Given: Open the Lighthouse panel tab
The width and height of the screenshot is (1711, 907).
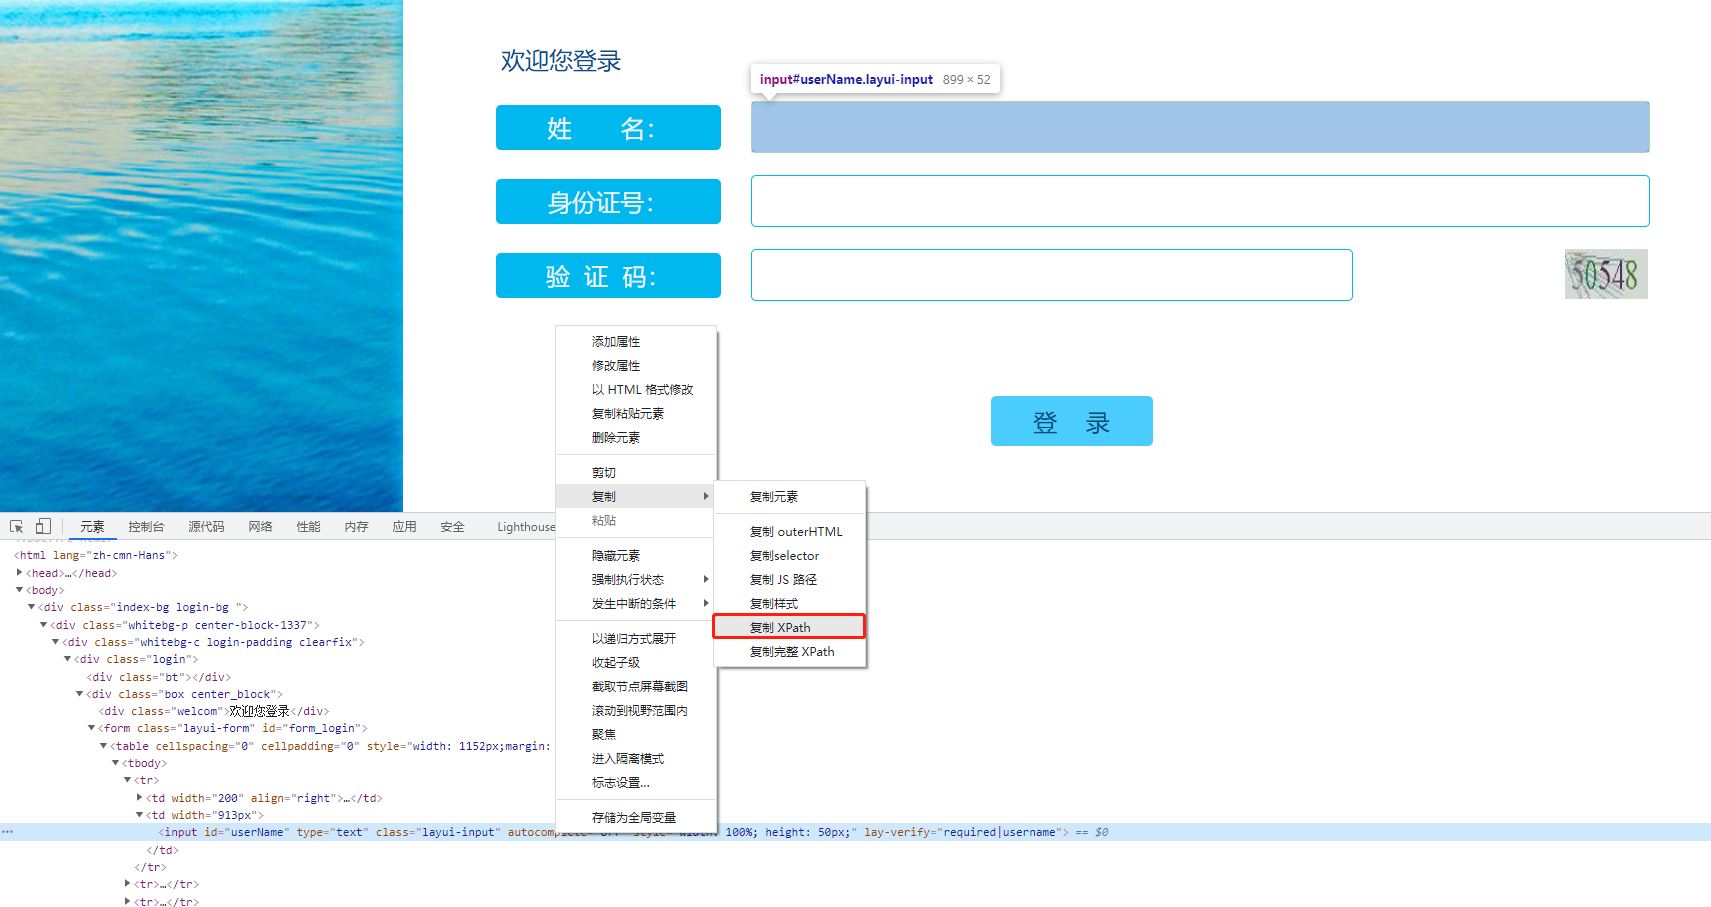Looking at the screenshot, I should 526,525.
